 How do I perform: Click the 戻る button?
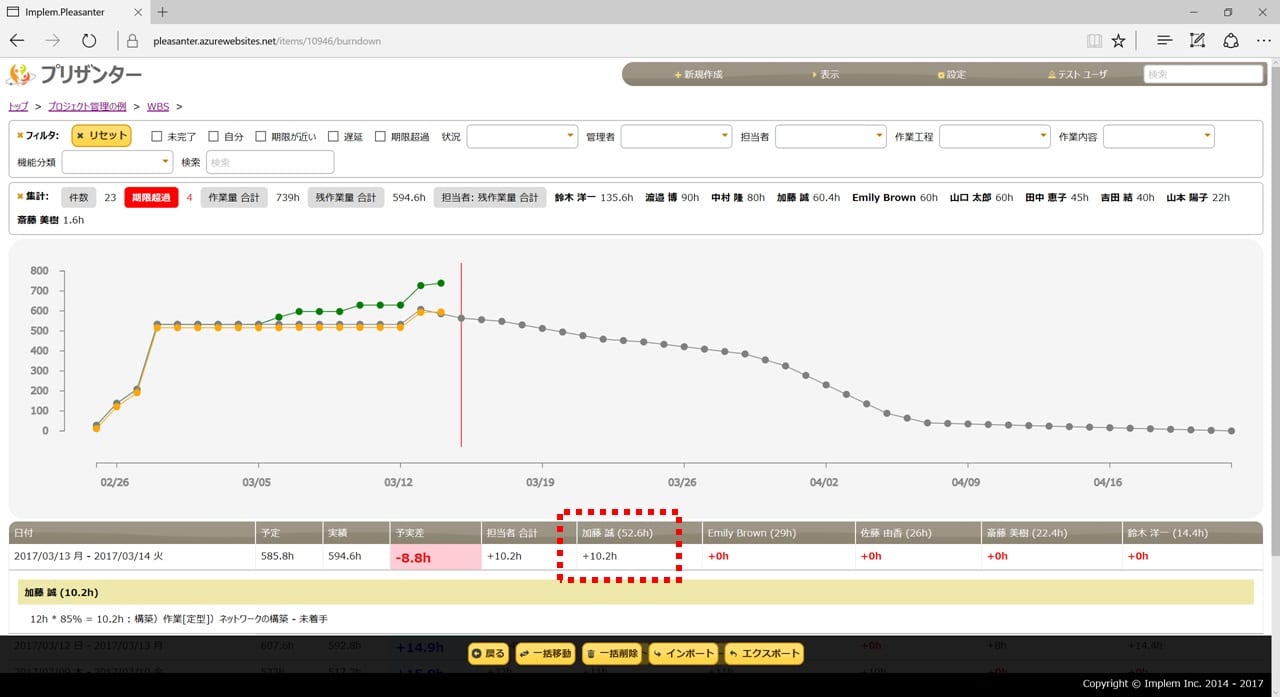[x=489, y=654]
